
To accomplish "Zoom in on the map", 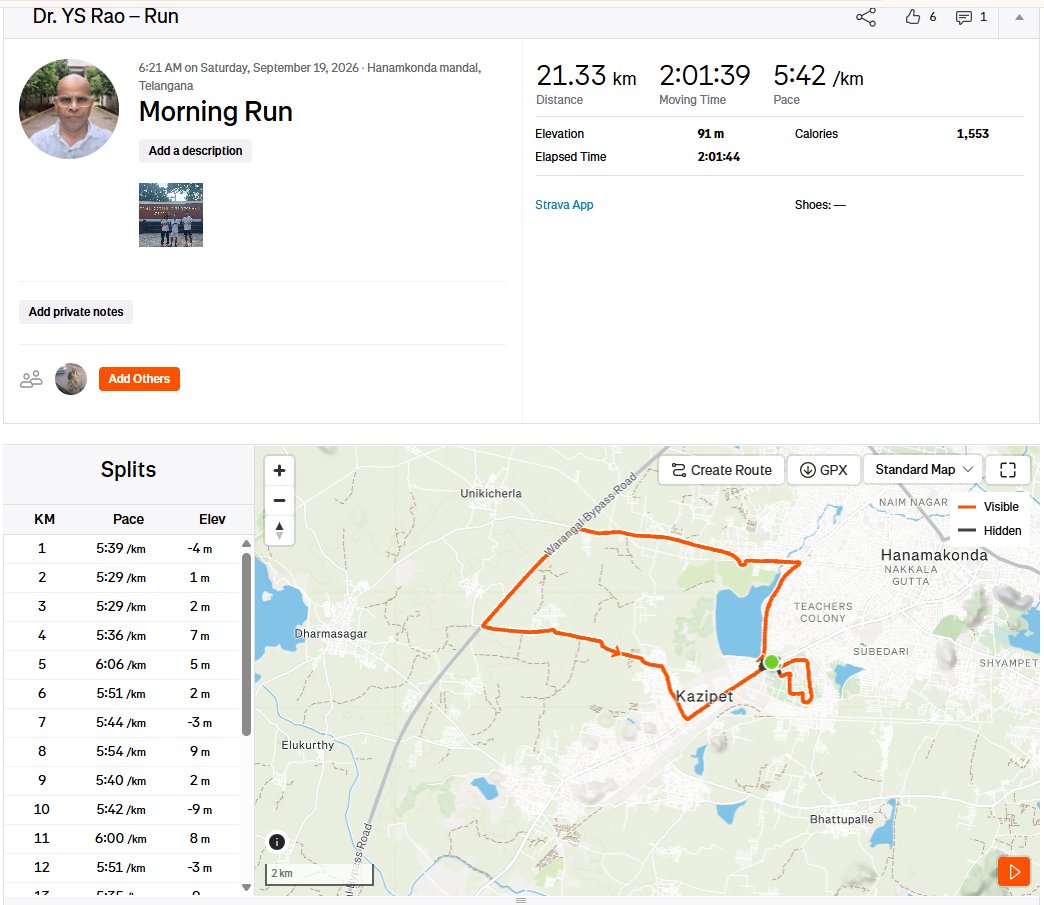I will point(280,470).
